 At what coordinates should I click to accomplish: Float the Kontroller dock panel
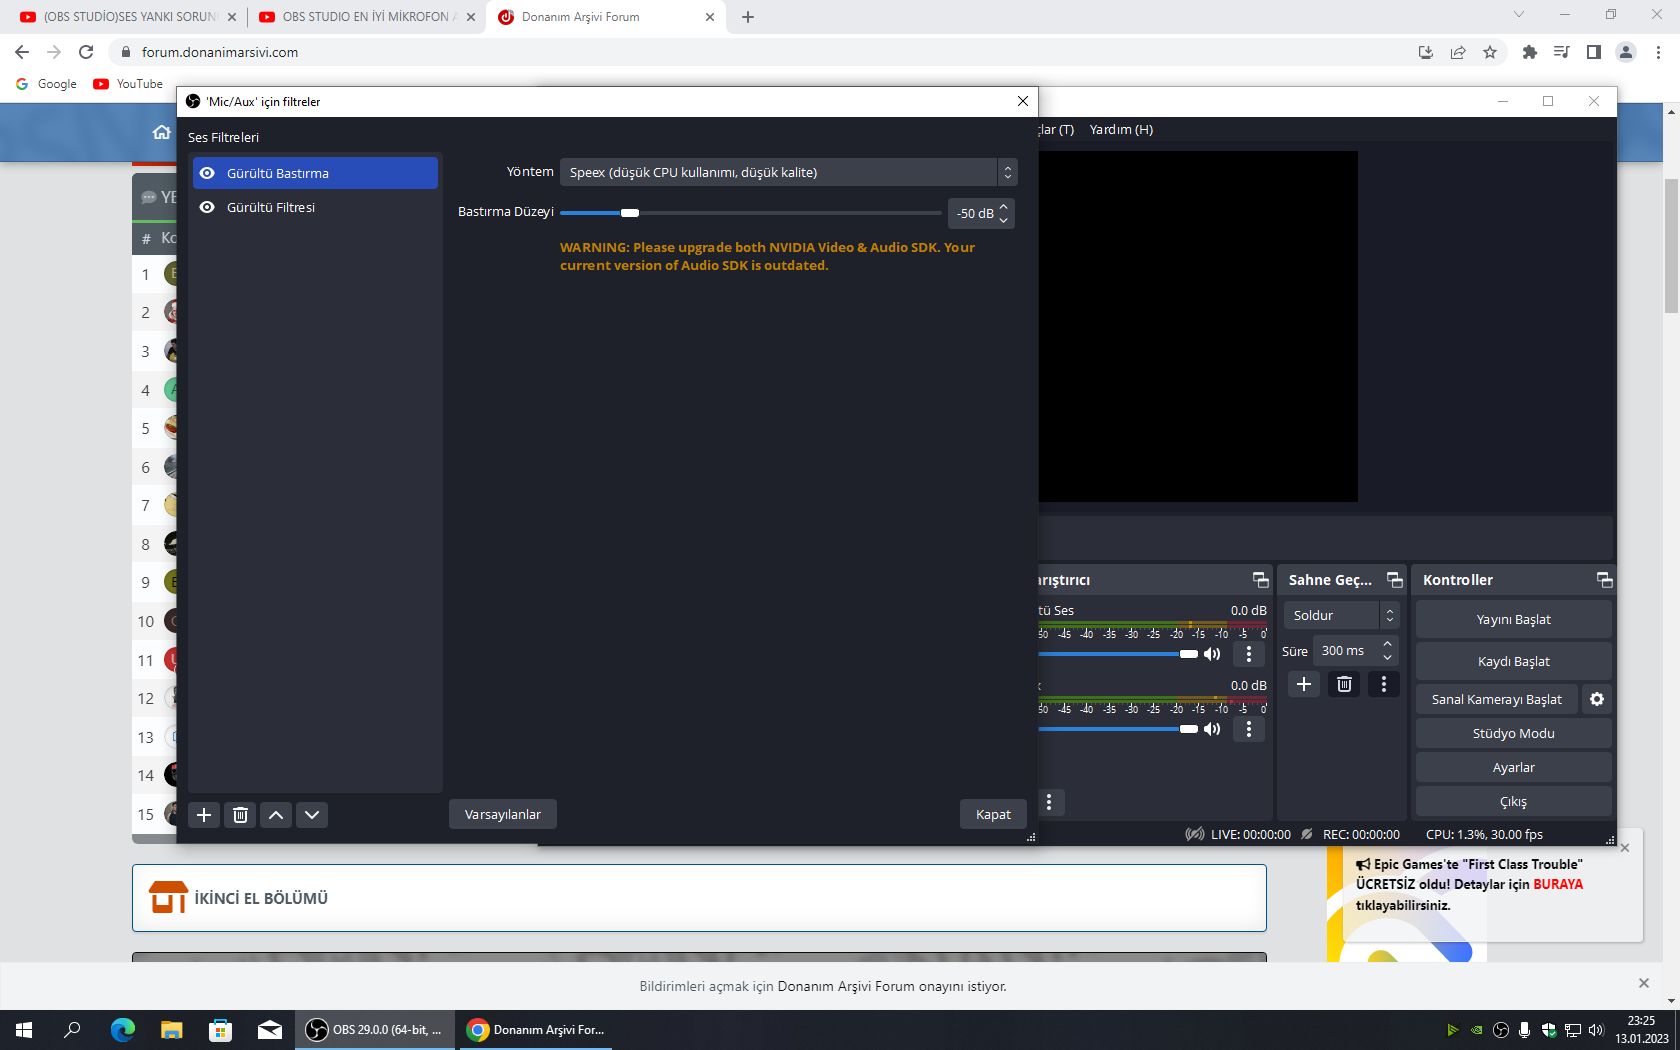[1605, 580]
